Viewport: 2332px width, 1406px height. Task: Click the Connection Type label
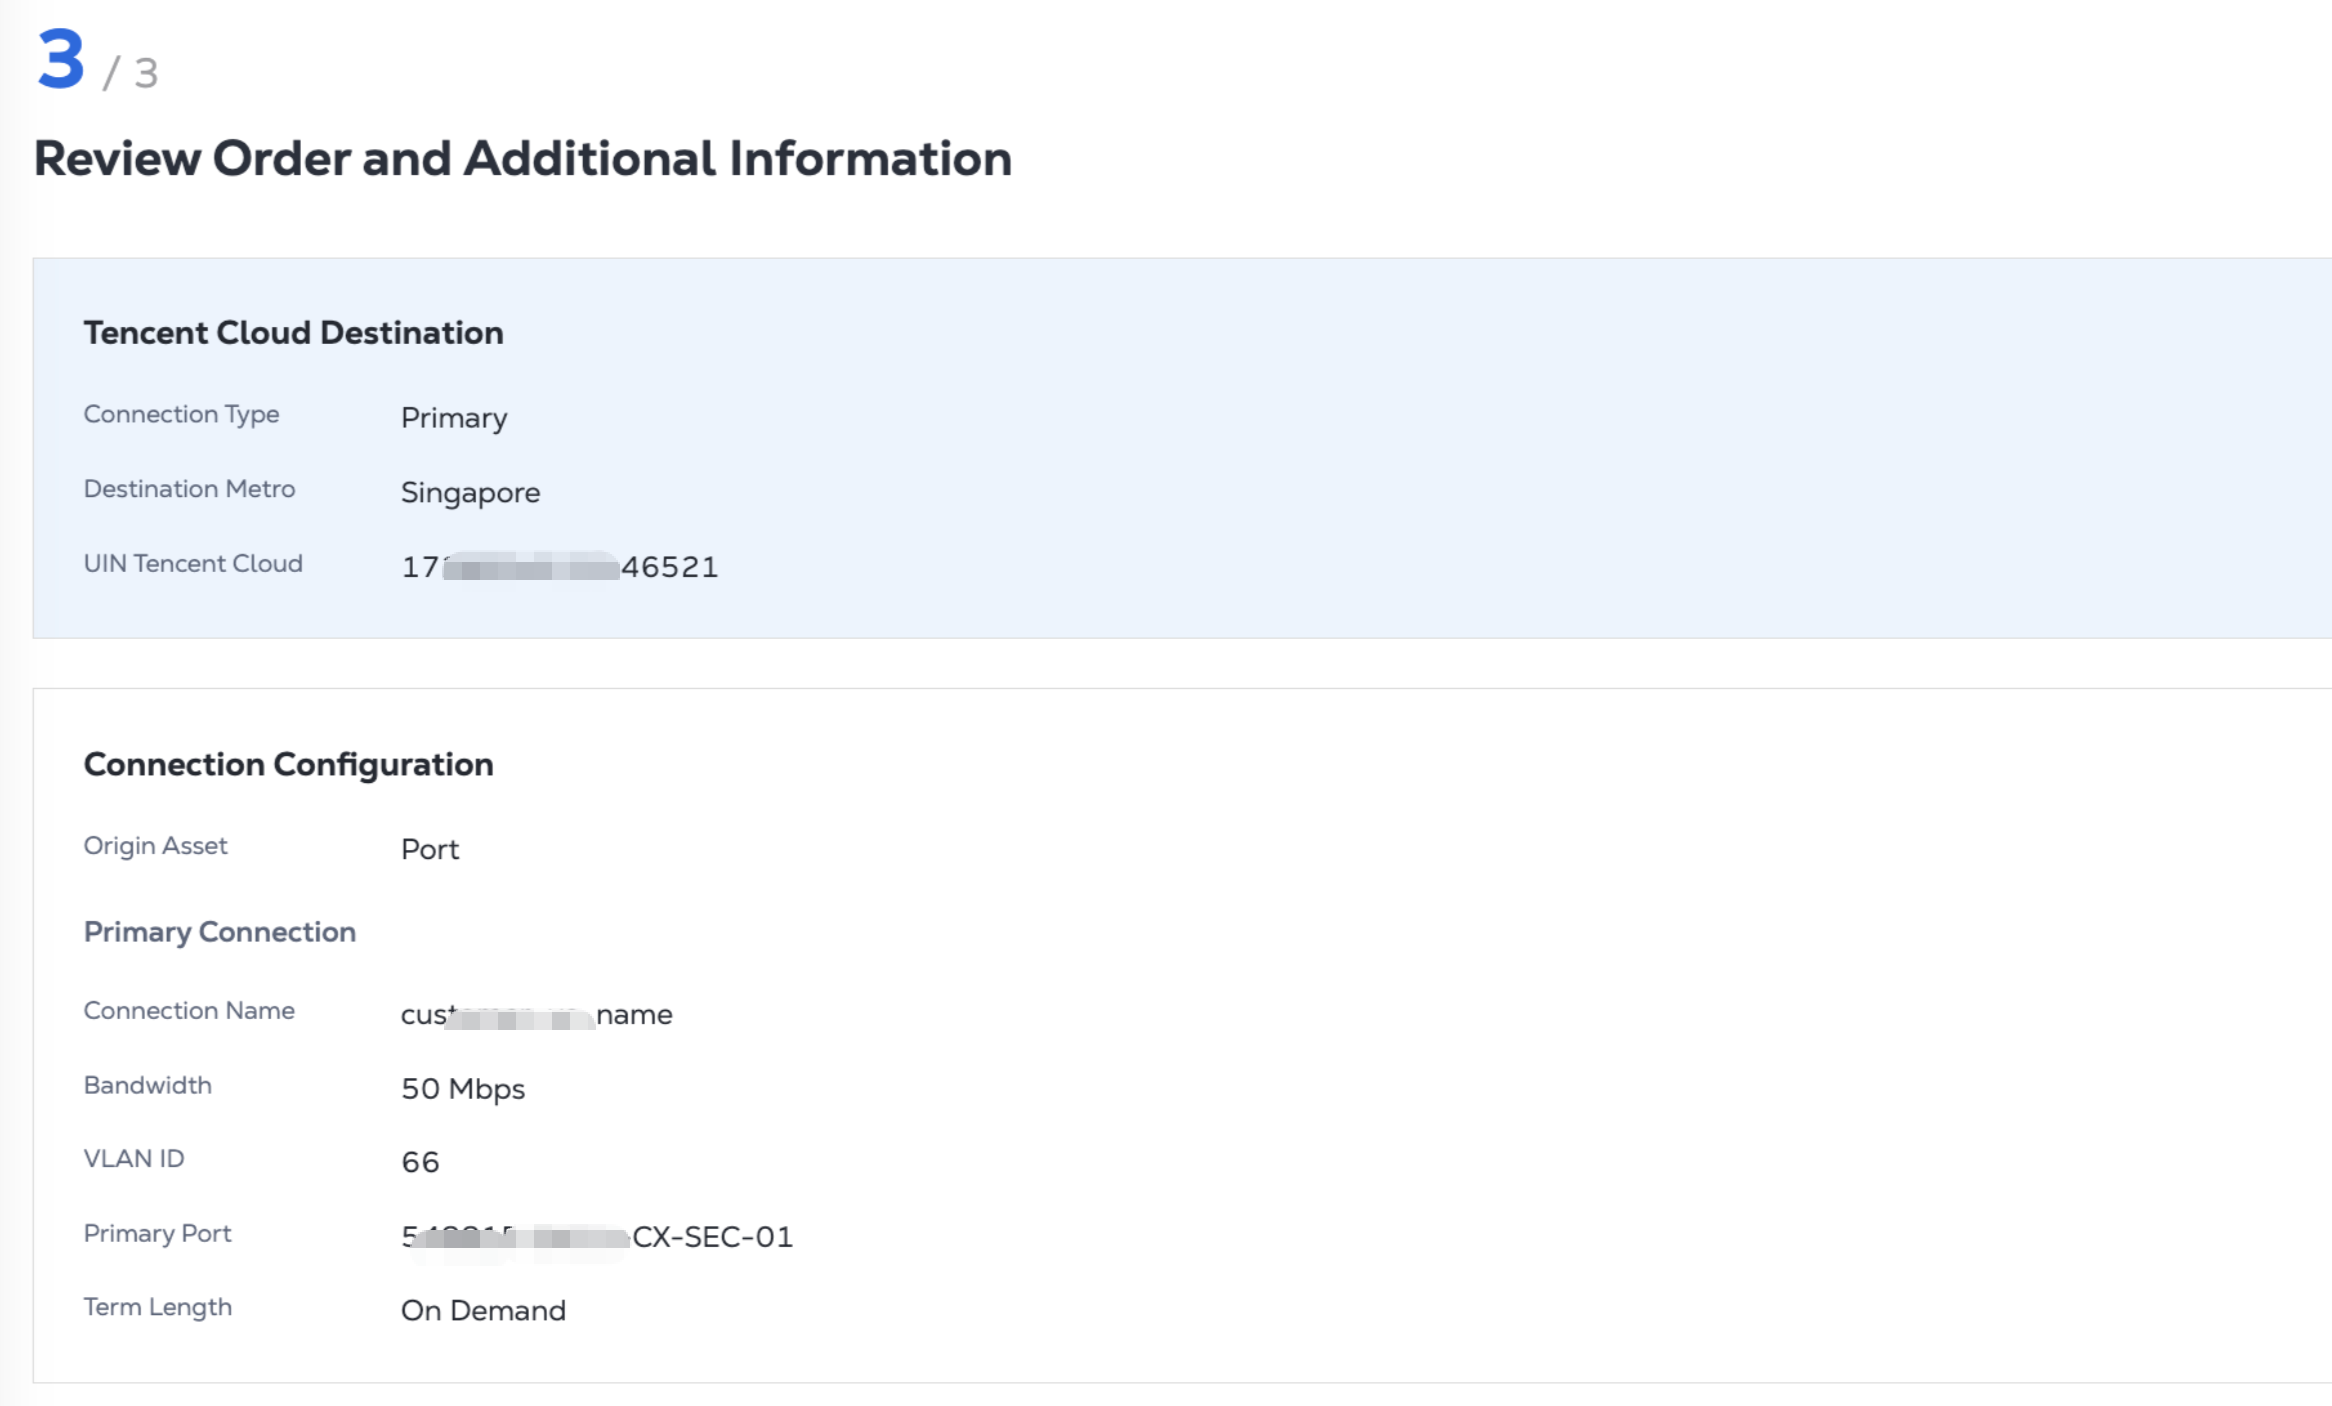(x=181, y=414)
